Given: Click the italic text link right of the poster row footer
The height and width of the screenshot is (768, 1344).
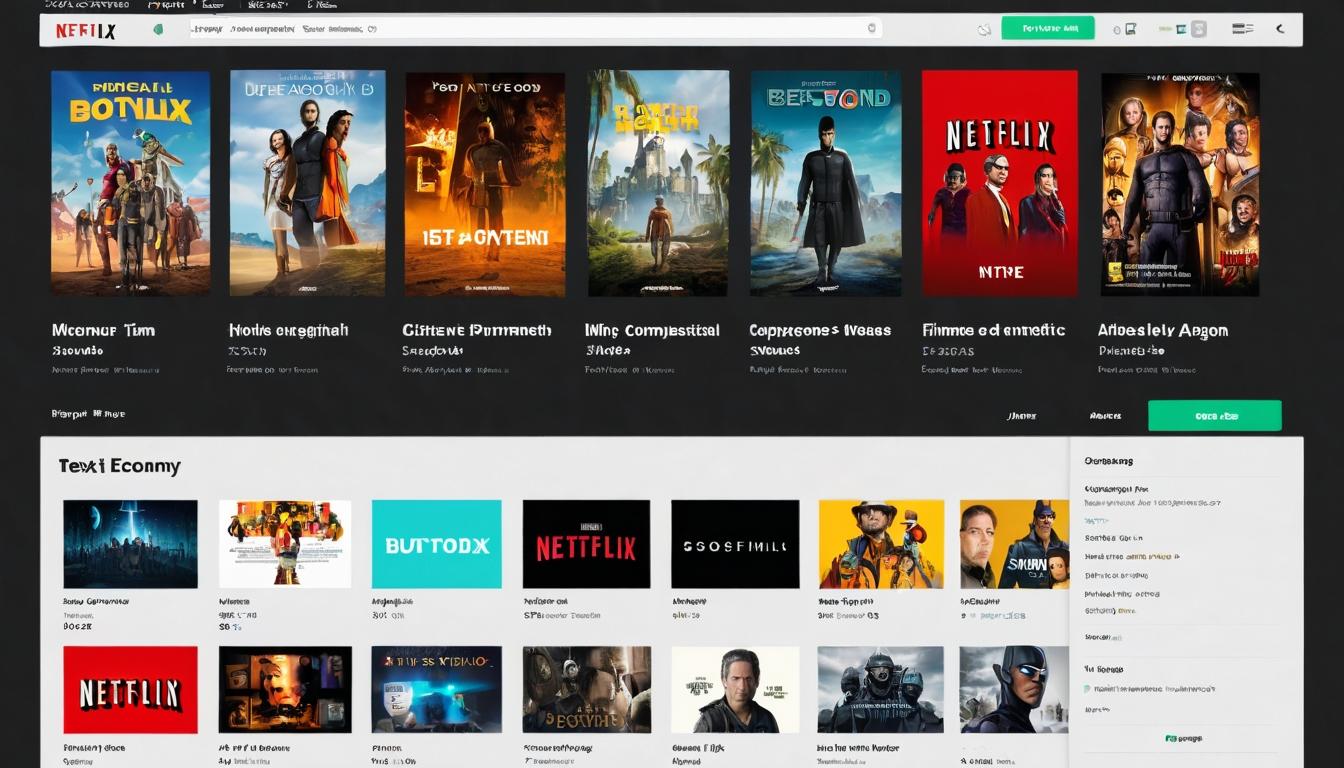Looking at the screenshot, I should point(1021,416).
